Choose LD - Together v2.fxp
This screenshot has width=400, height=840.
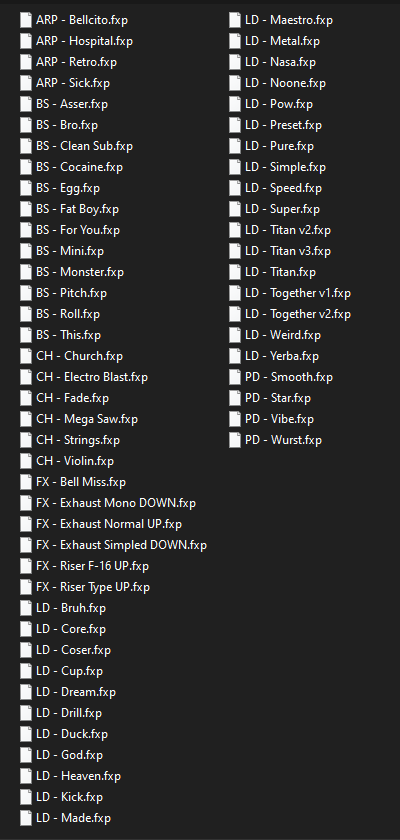coord(298,314)
